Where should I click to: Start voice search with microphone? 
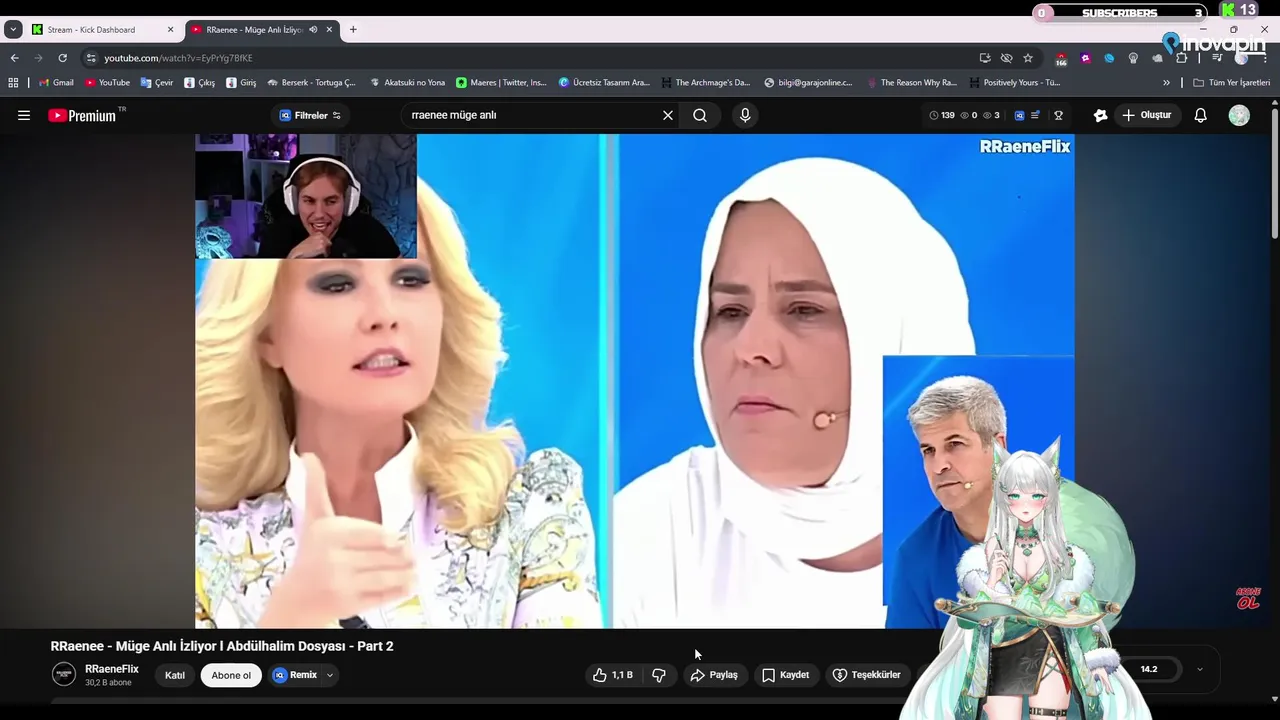[x=745, y=115]
